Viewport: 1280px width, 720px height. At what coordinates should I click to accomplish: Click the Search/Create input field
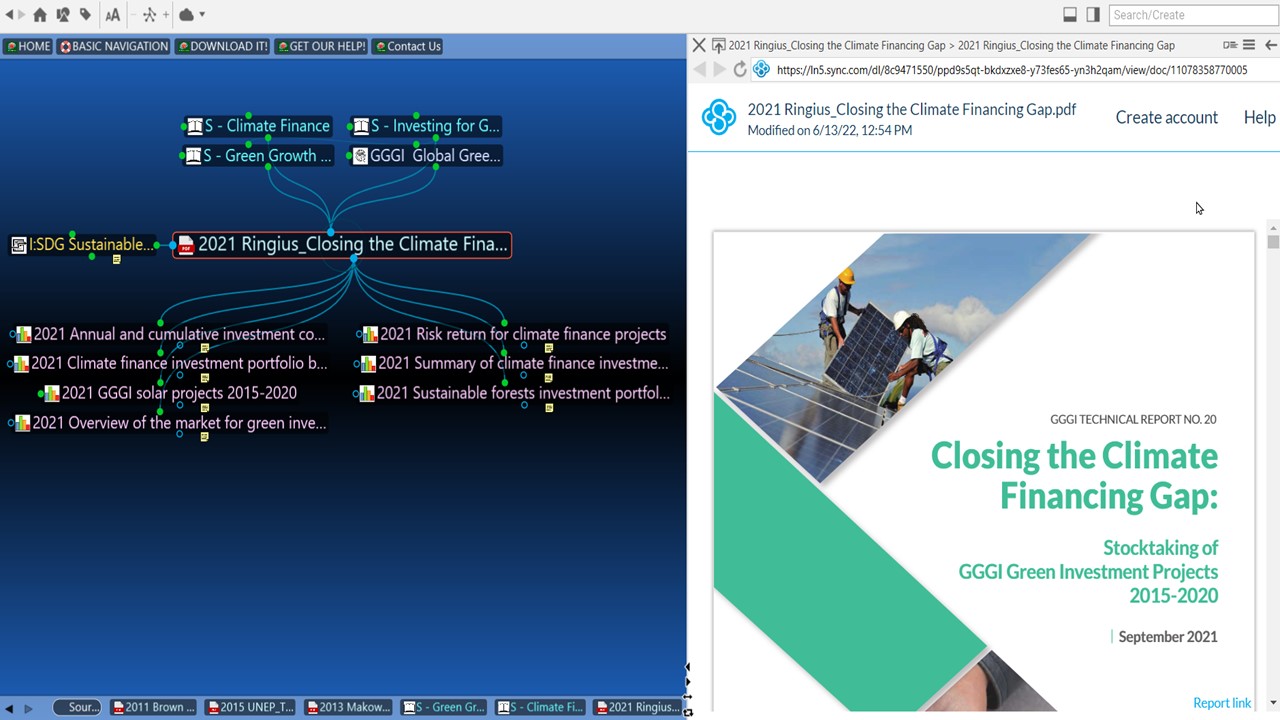coord(1193,15)
